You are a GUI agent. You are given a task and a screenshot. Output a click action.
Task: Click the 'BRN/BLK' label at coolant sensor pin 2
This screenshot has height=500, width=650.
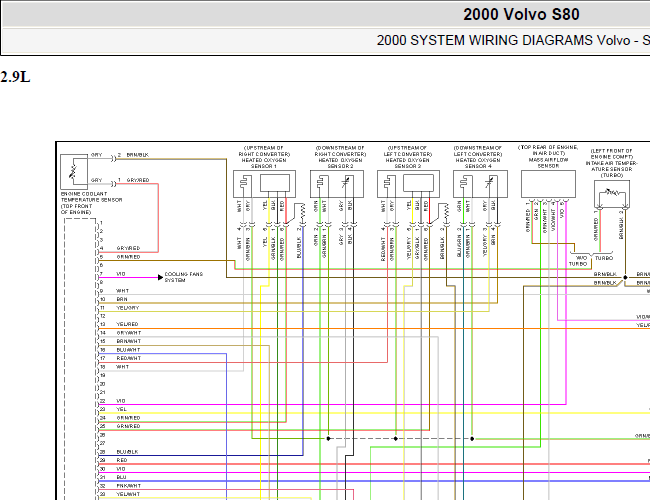[138, 155]
